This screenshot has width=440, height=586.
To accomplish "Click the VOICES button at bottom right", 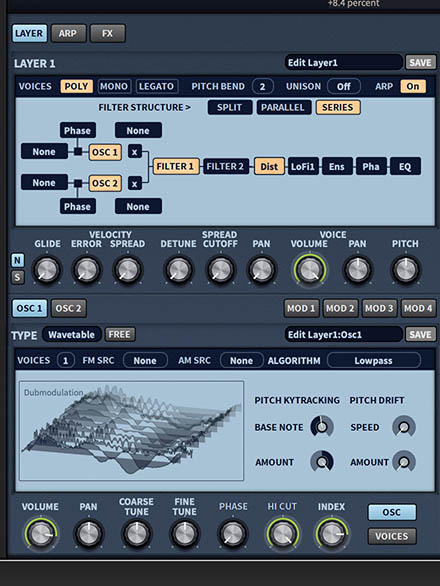I will [392, 536].
